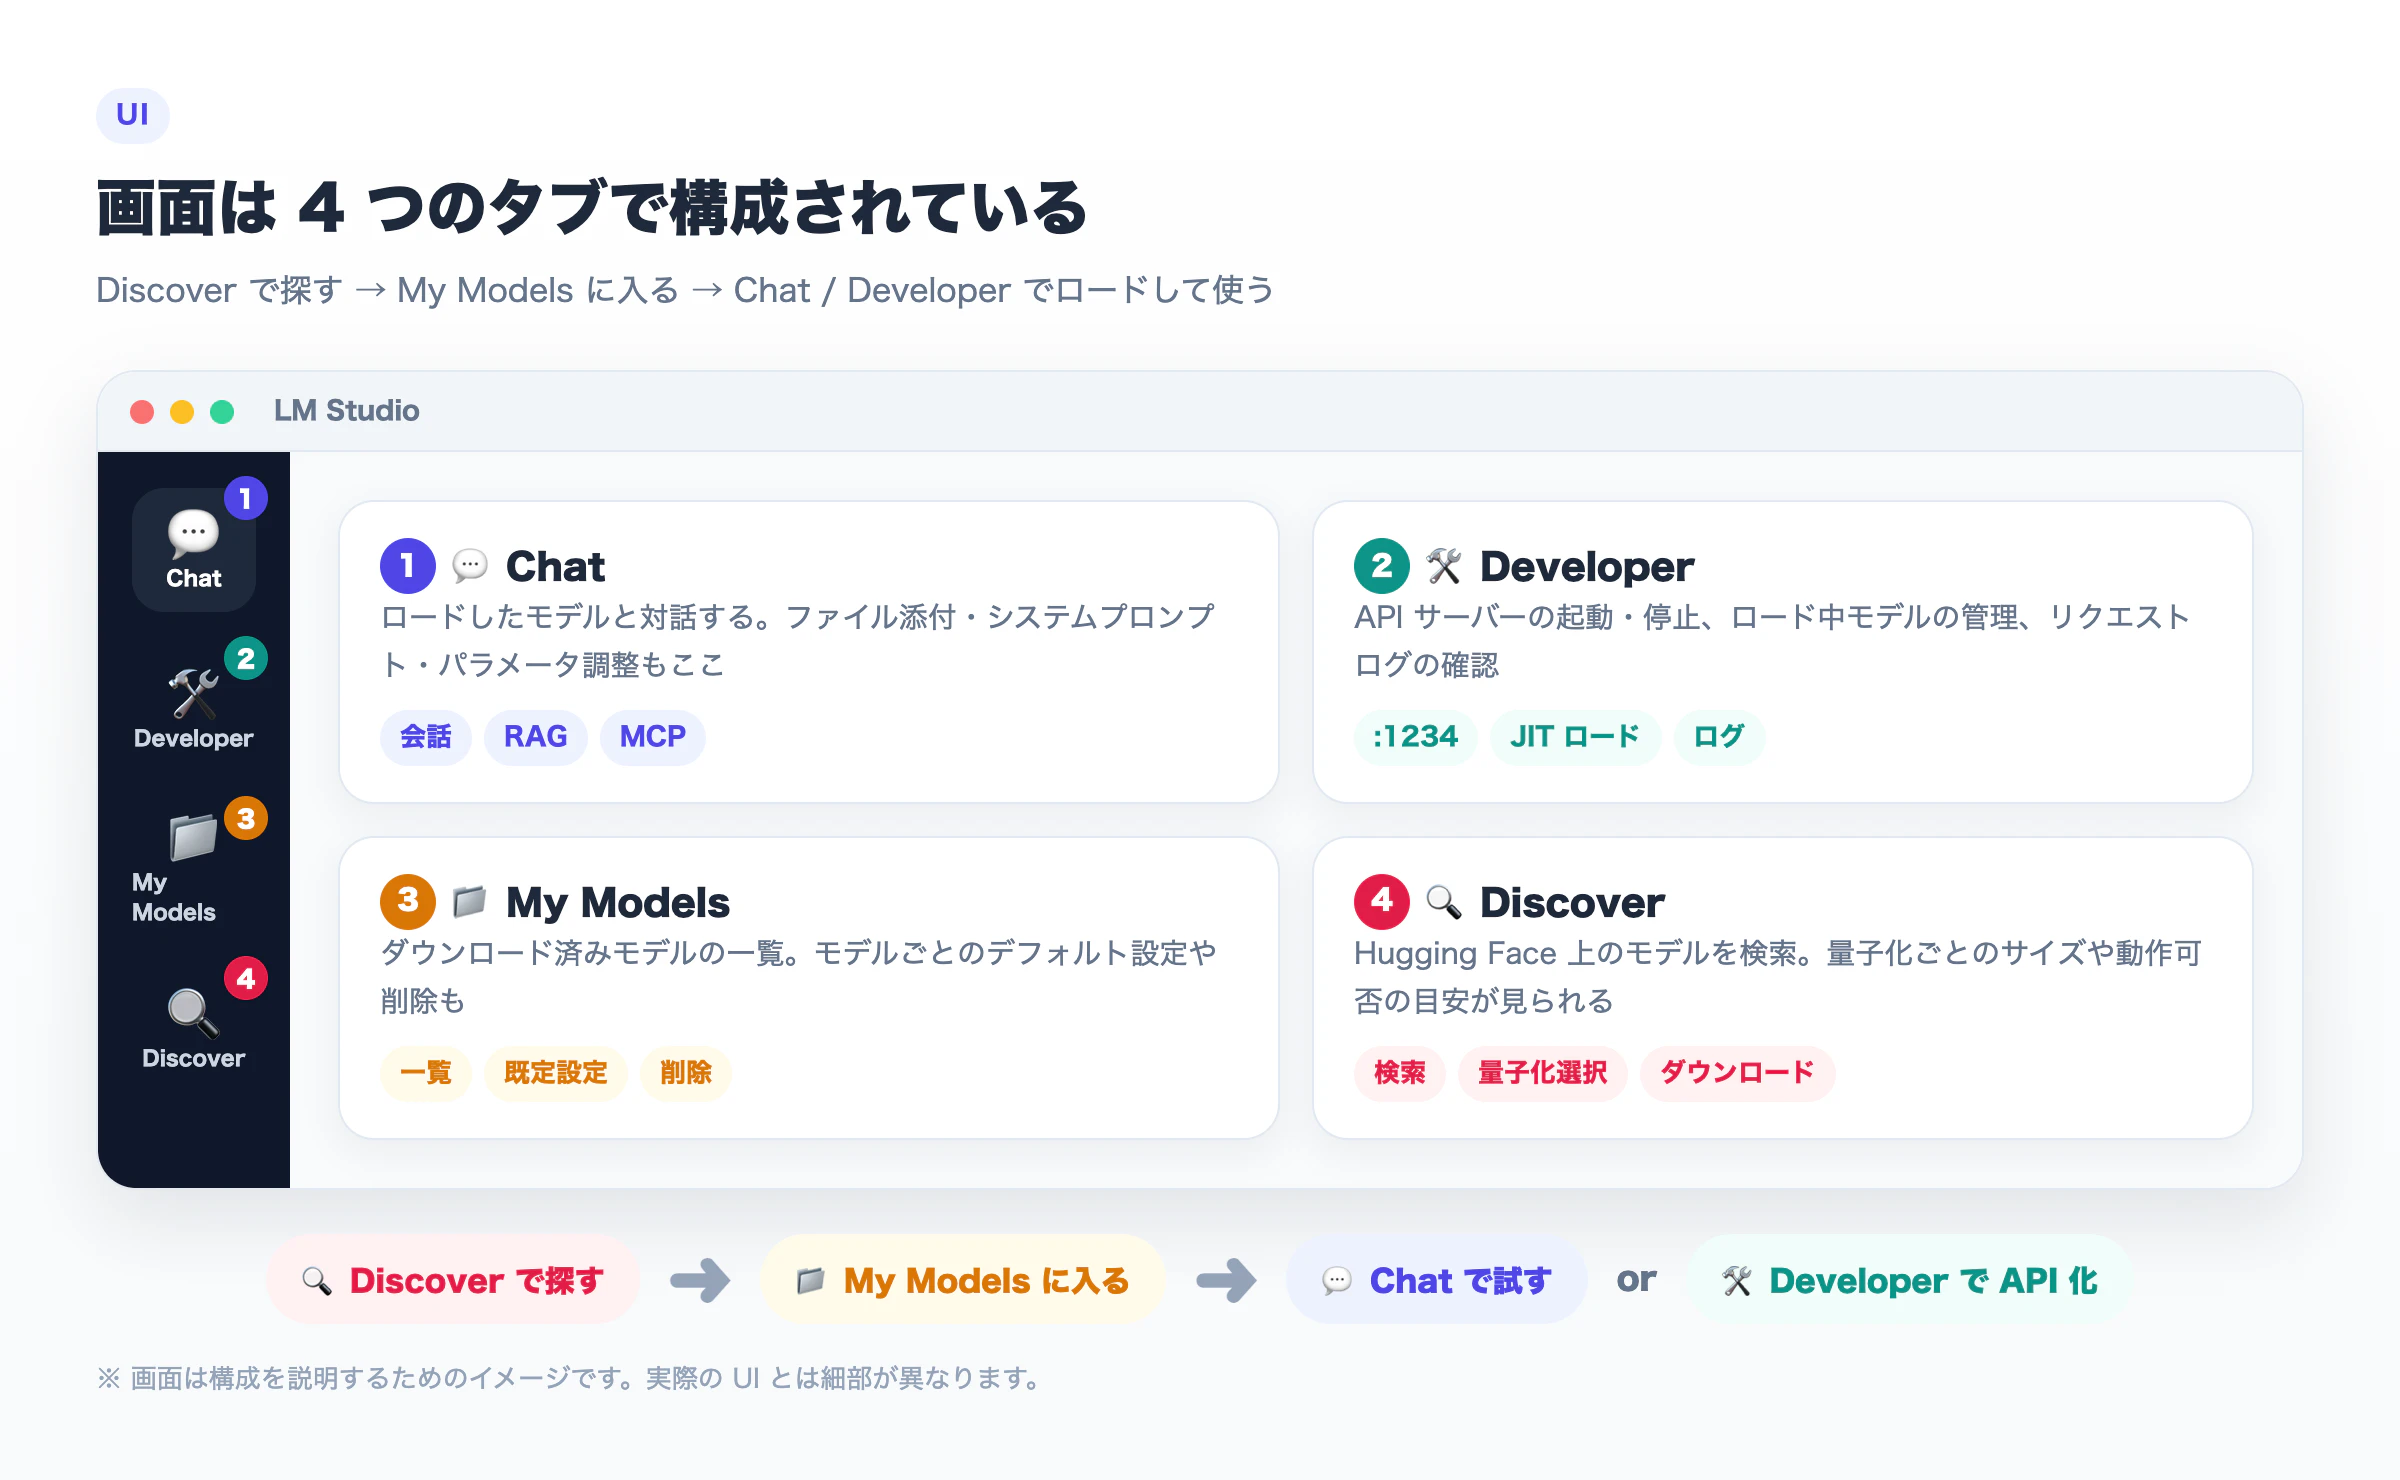Click the tools icon in Developer card
This screenshot has height=1480, width=2400.
[x=1444, y=566]
